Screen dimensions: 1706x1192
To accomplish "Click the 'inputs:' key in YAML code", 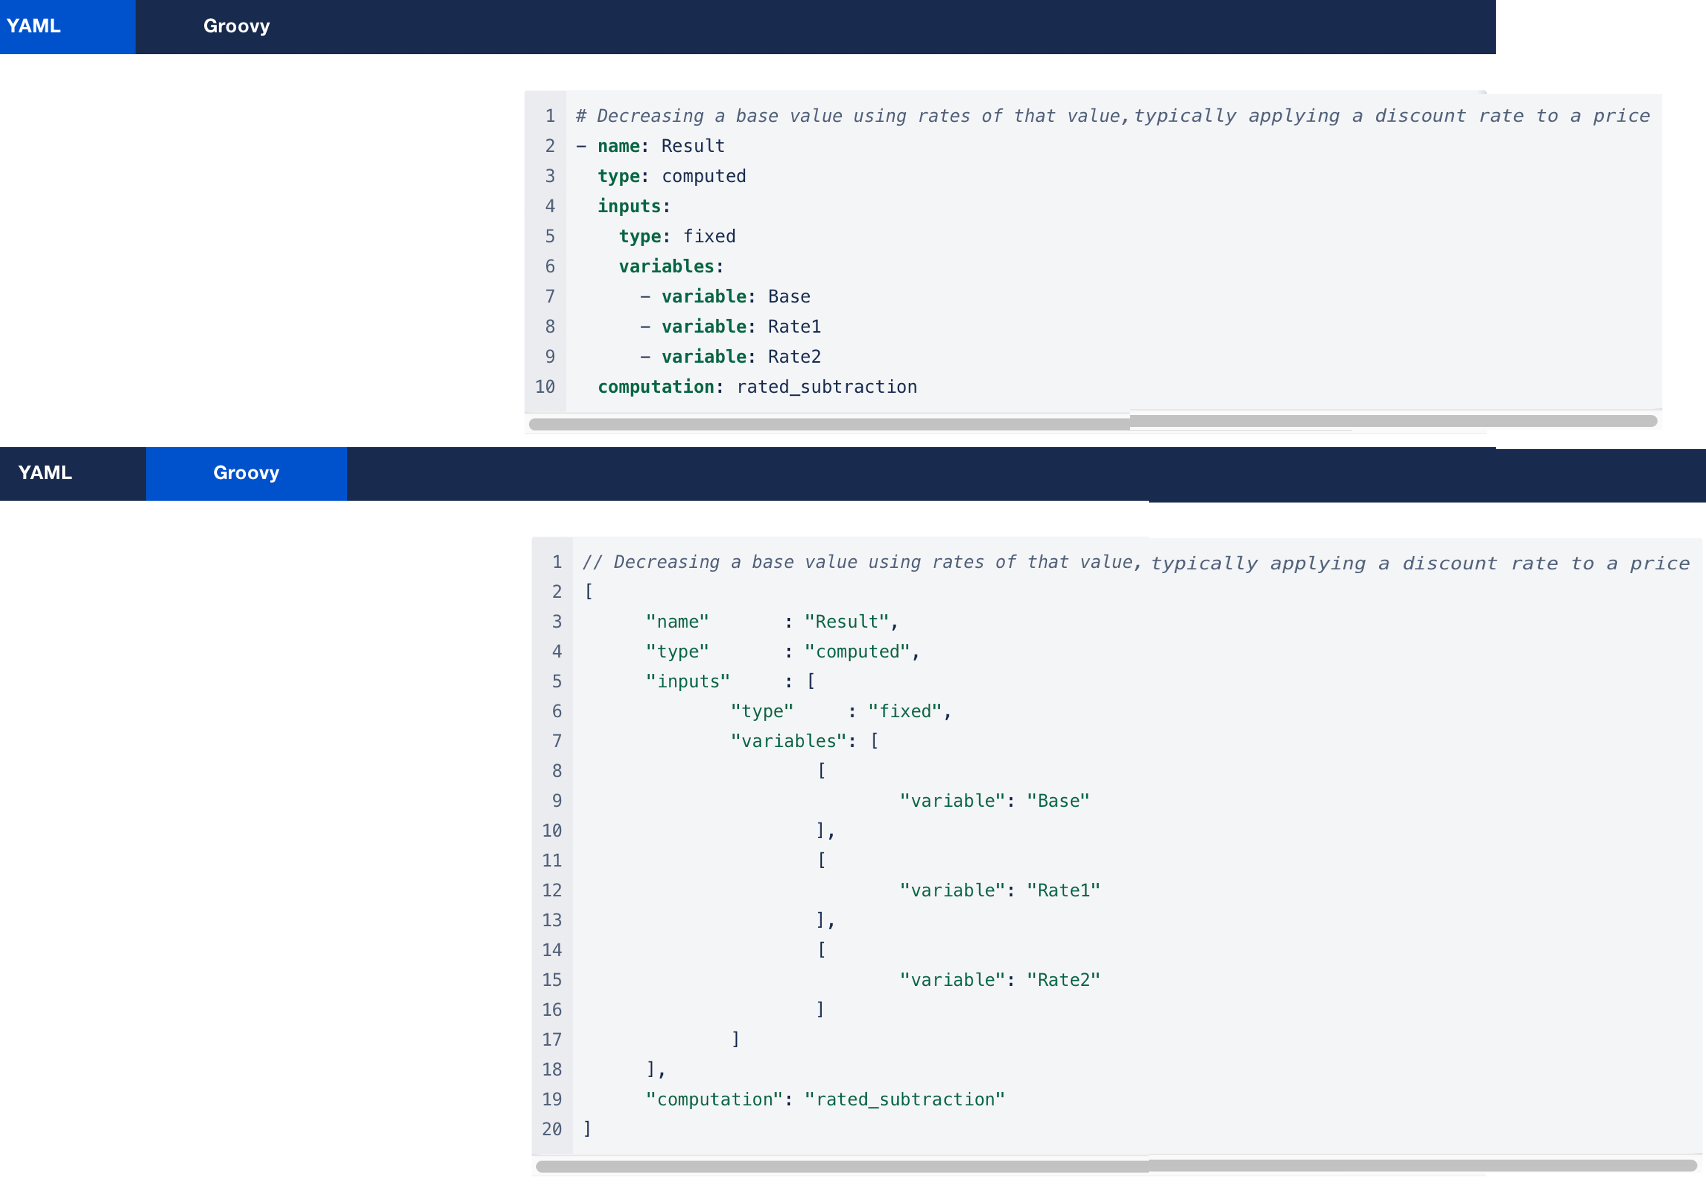I will (x=633, y=206).
